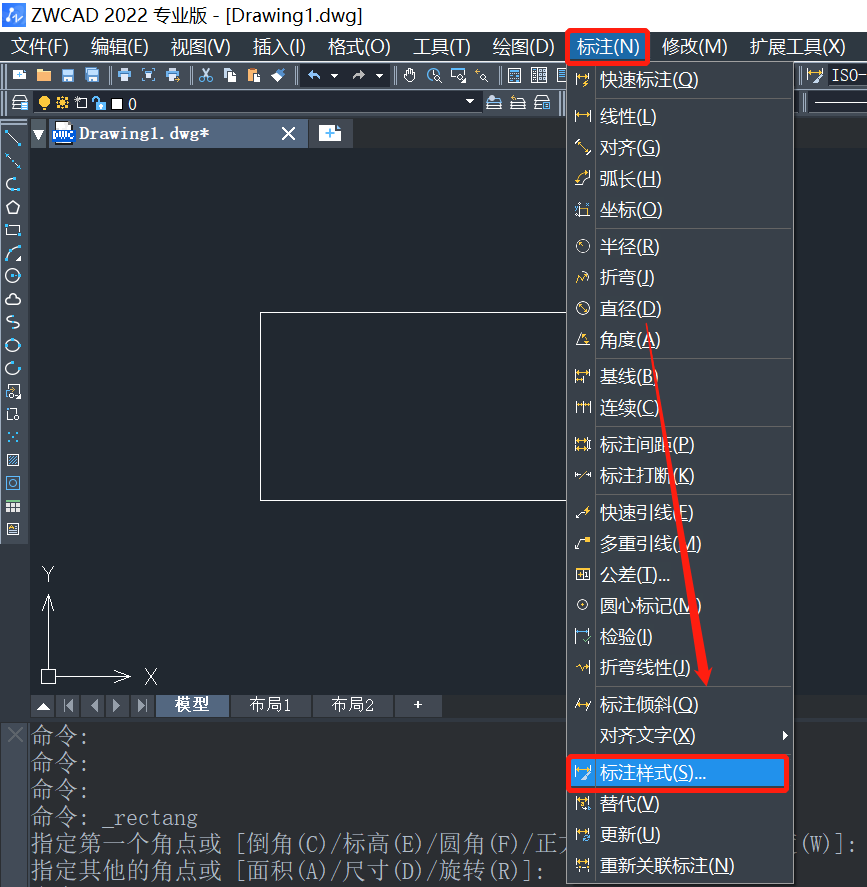The image size is (867, 887).
Task: Create new drawing tab button
Action: pyautogui.click(x=330, y=134)
